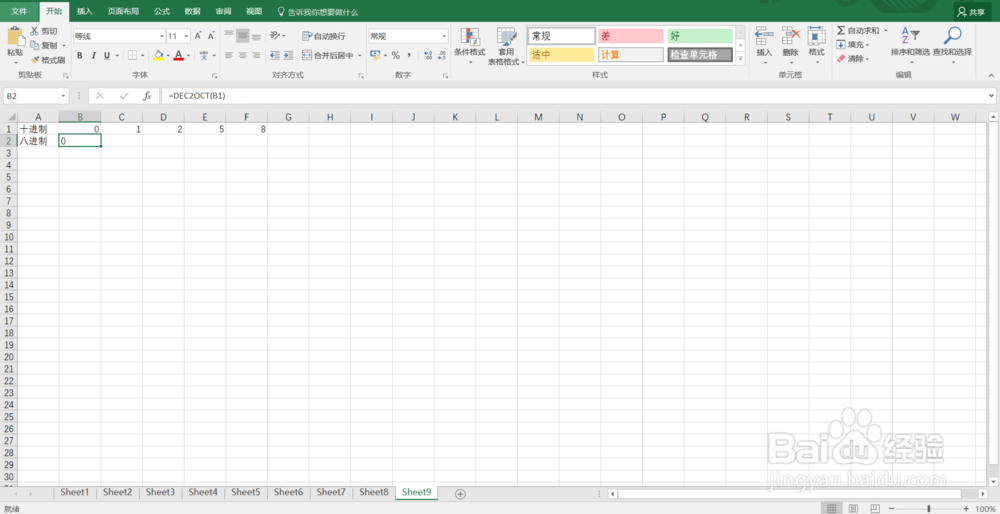
Task: Open merge and center dropdown arrow
Action: pyautogui.click(x=360, y=55)
